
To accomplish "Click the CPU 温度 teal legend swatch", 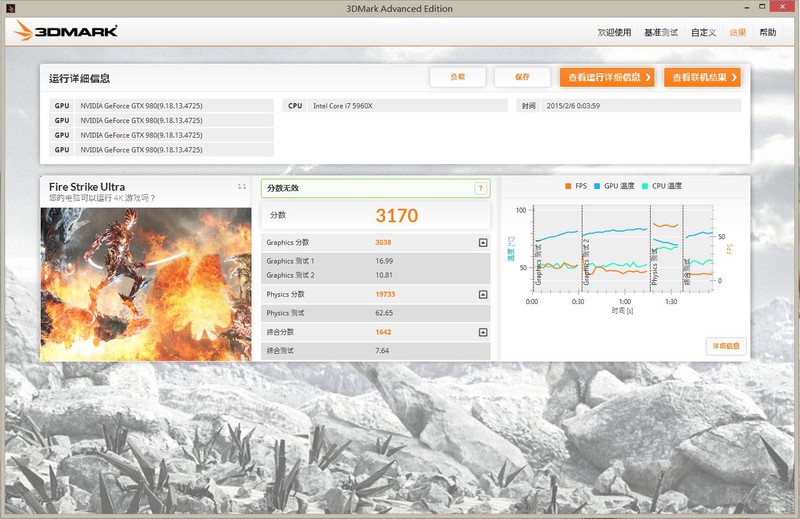I will (645, 186).
